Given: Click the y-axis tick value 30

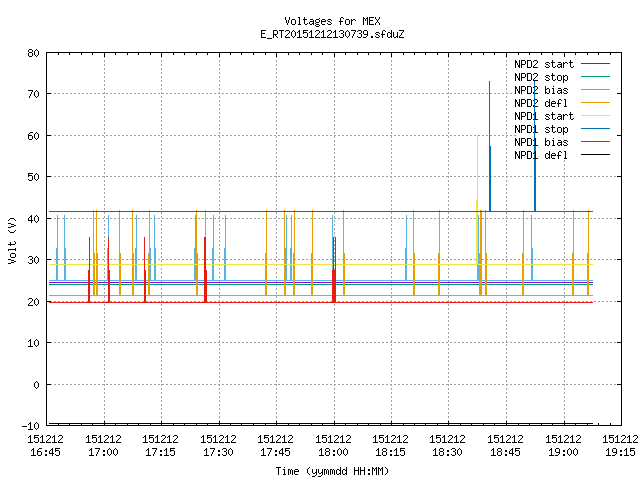Looking at the screenshot, I should pyautogui.click(x=33, y=260).
